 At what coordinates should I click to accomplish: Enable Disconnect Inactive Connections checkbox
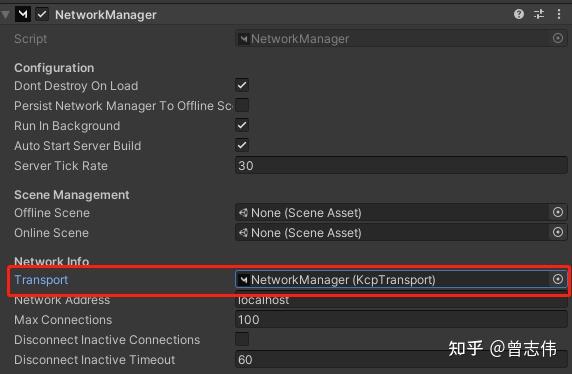click(x=242, y=339)
